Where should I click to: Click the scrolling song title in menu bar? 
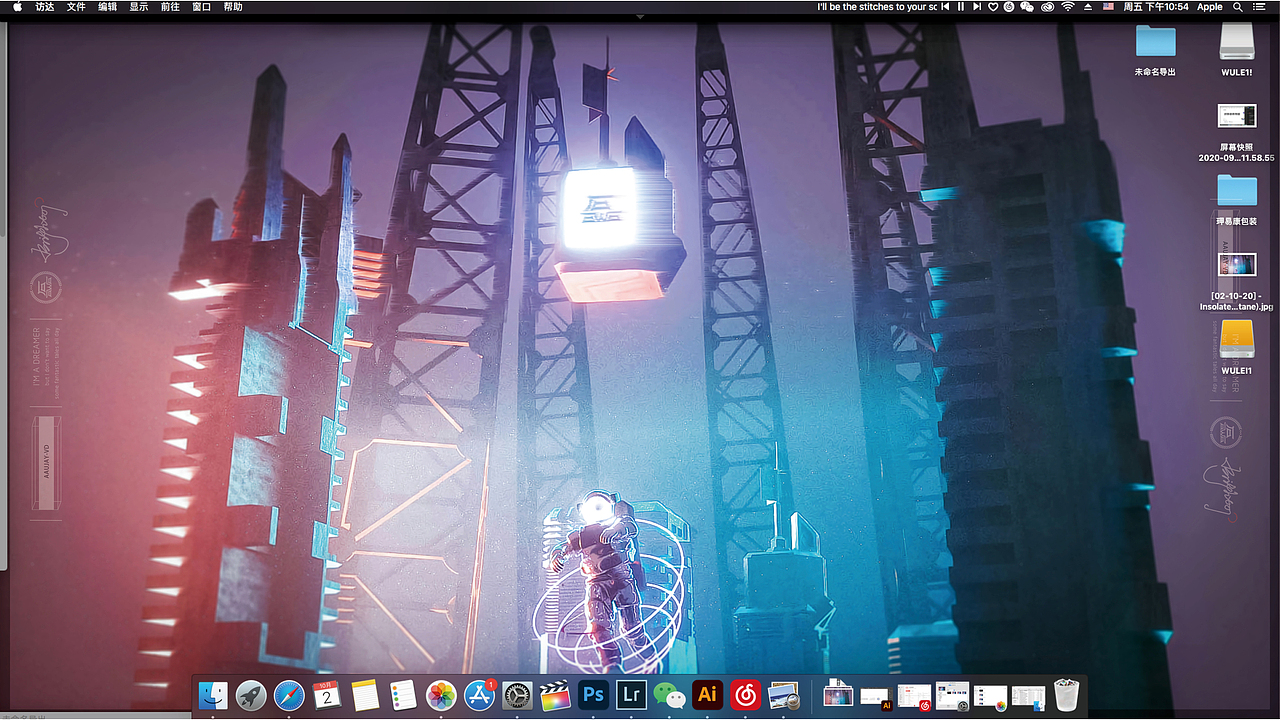pos(877,7)
